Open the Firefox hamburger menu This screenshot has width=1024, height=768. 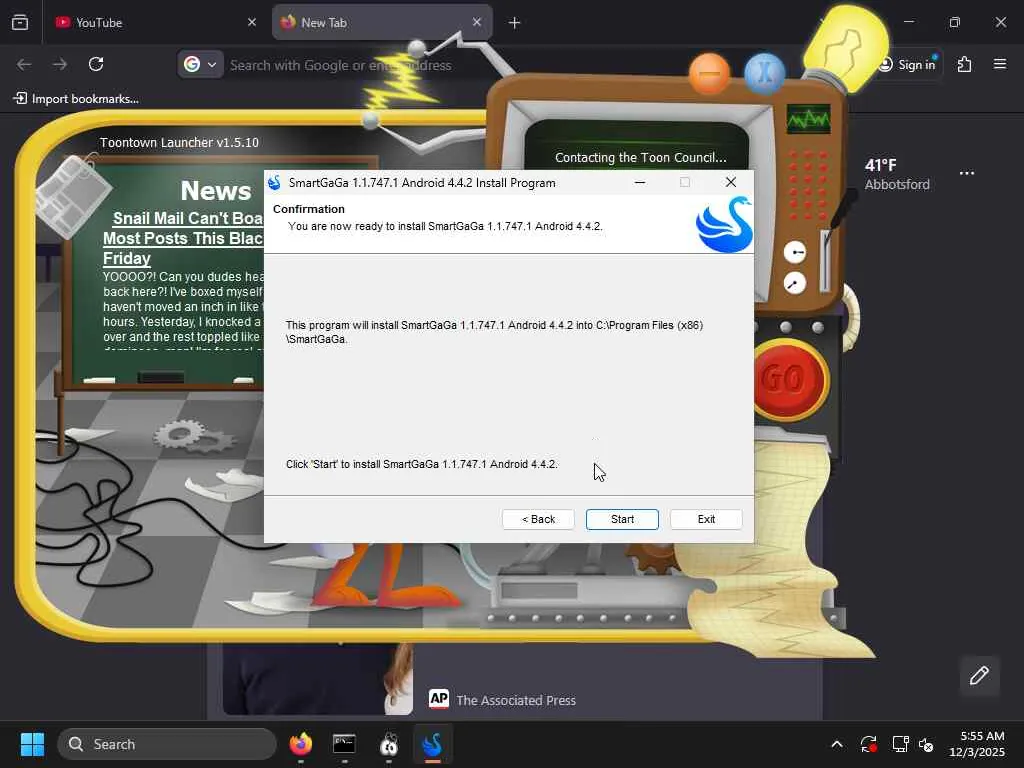[1000, 64]
